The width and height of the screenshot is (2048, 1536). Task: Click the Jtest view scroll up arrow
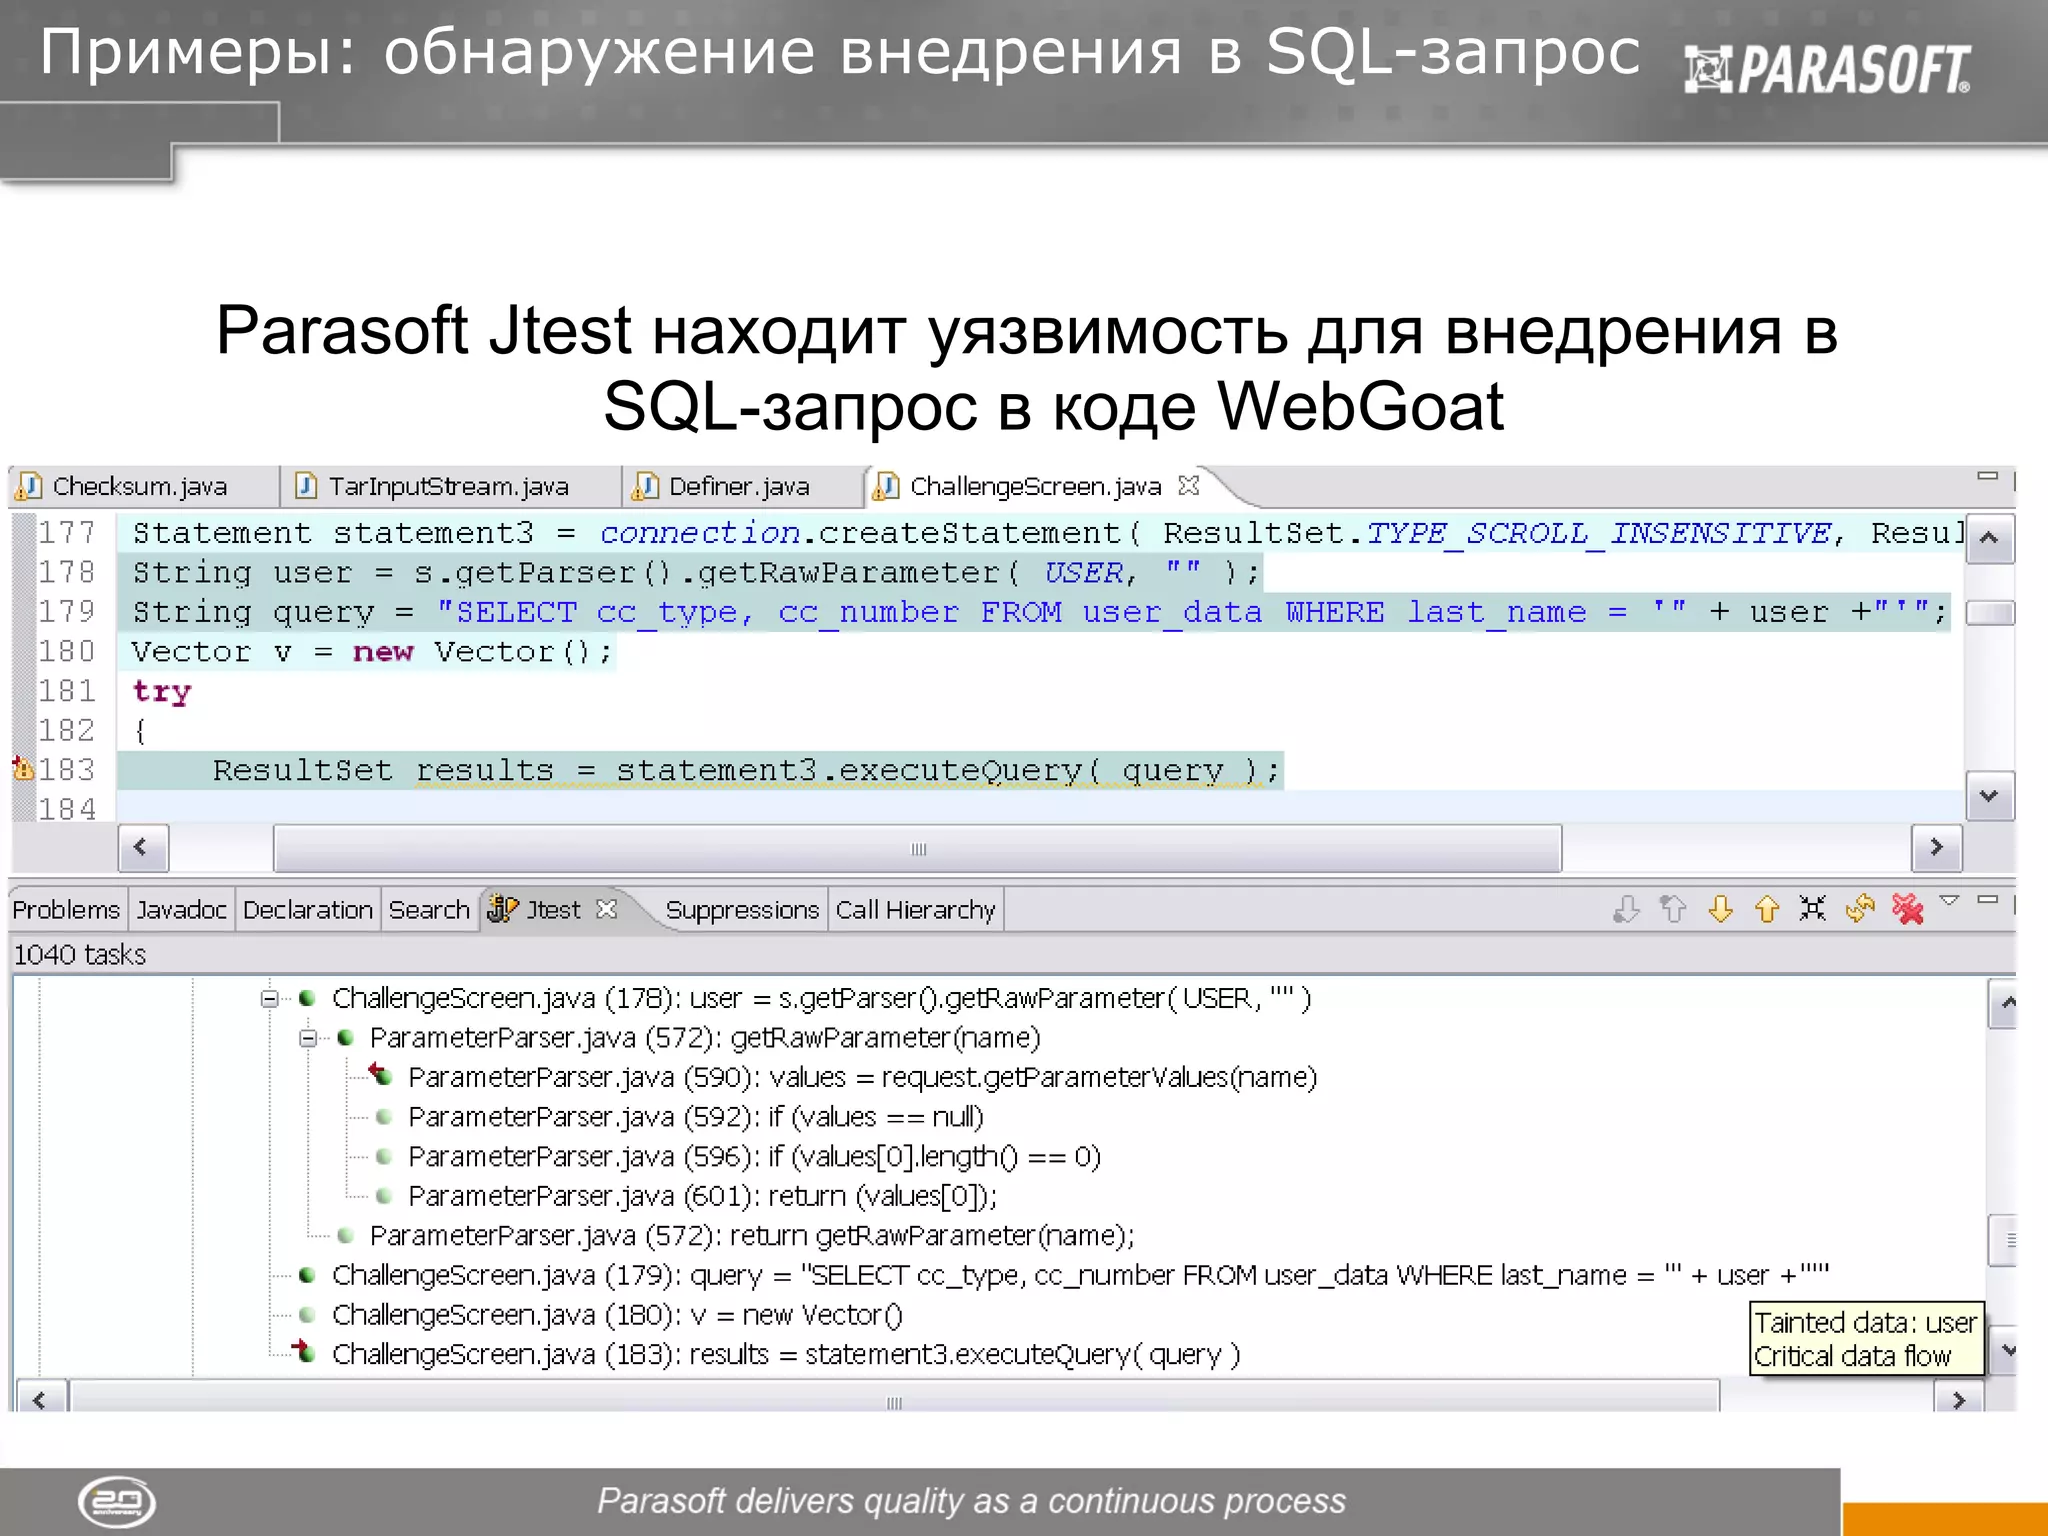pos(2003,1004)
